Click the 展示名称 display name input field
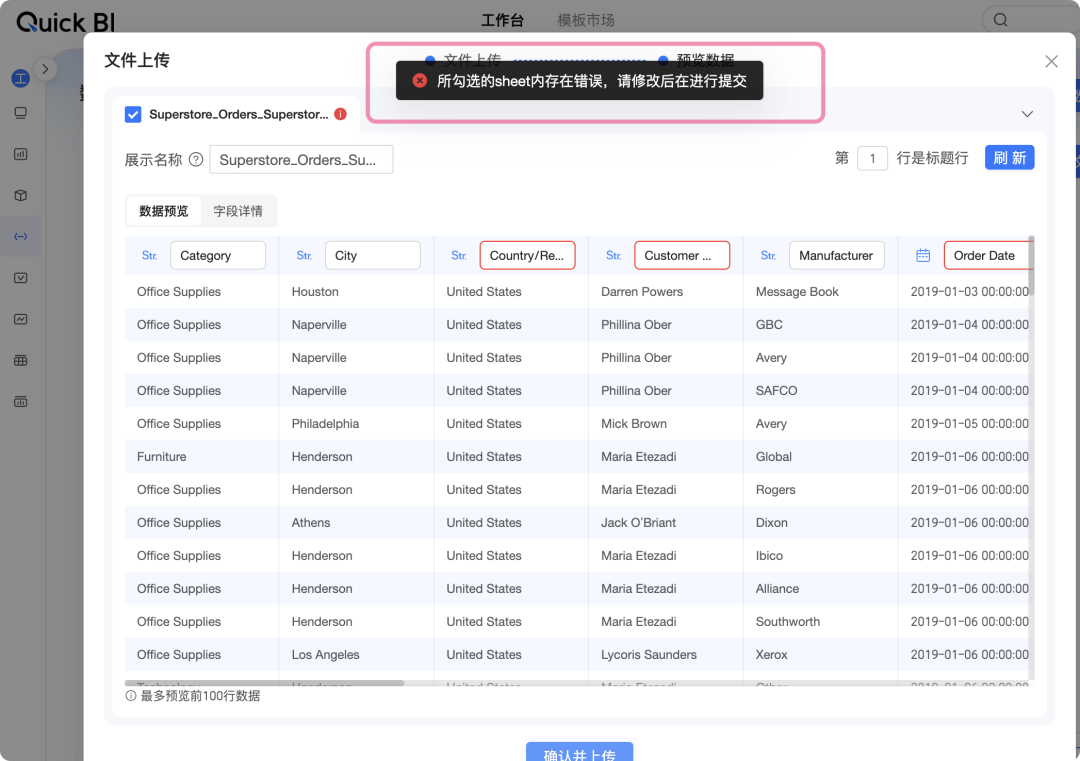Image resolution: width=1080 pixels, height=761 pixels. click(x=300, y=159)
